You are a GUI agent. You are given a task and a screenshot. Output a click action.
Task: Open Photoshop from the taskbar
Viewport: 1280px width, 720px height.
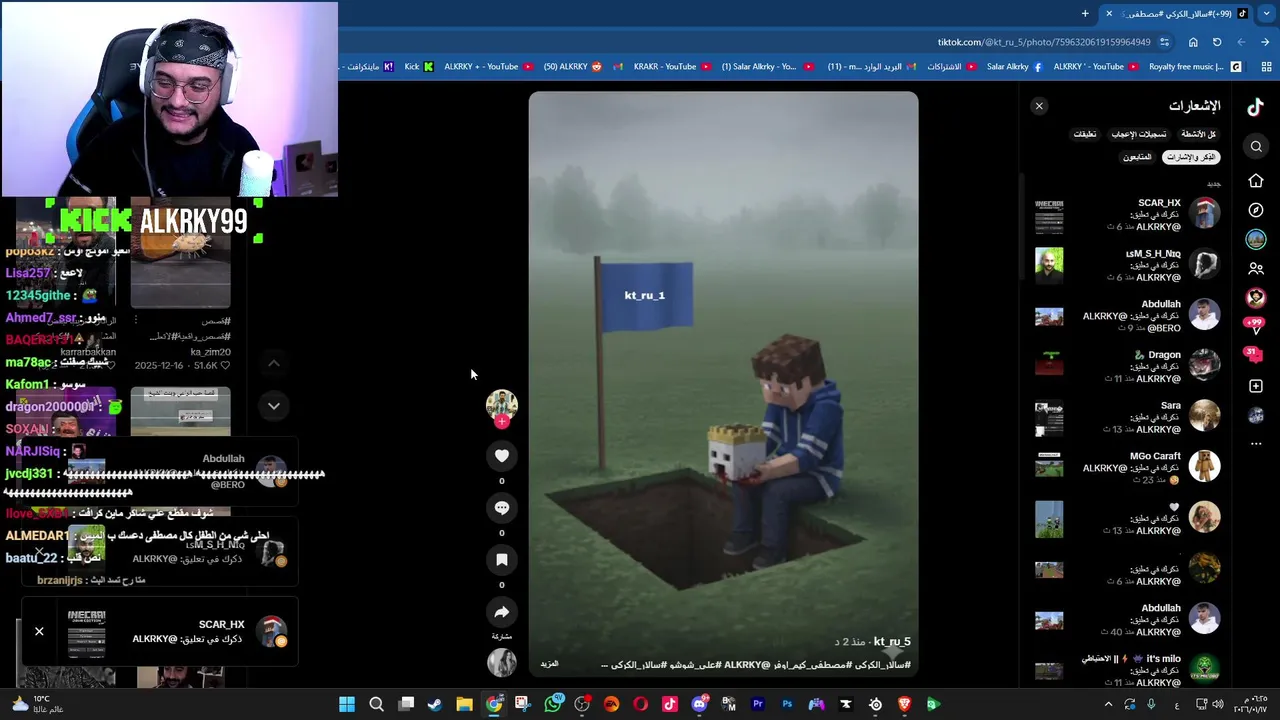click(x=787, y=704)
